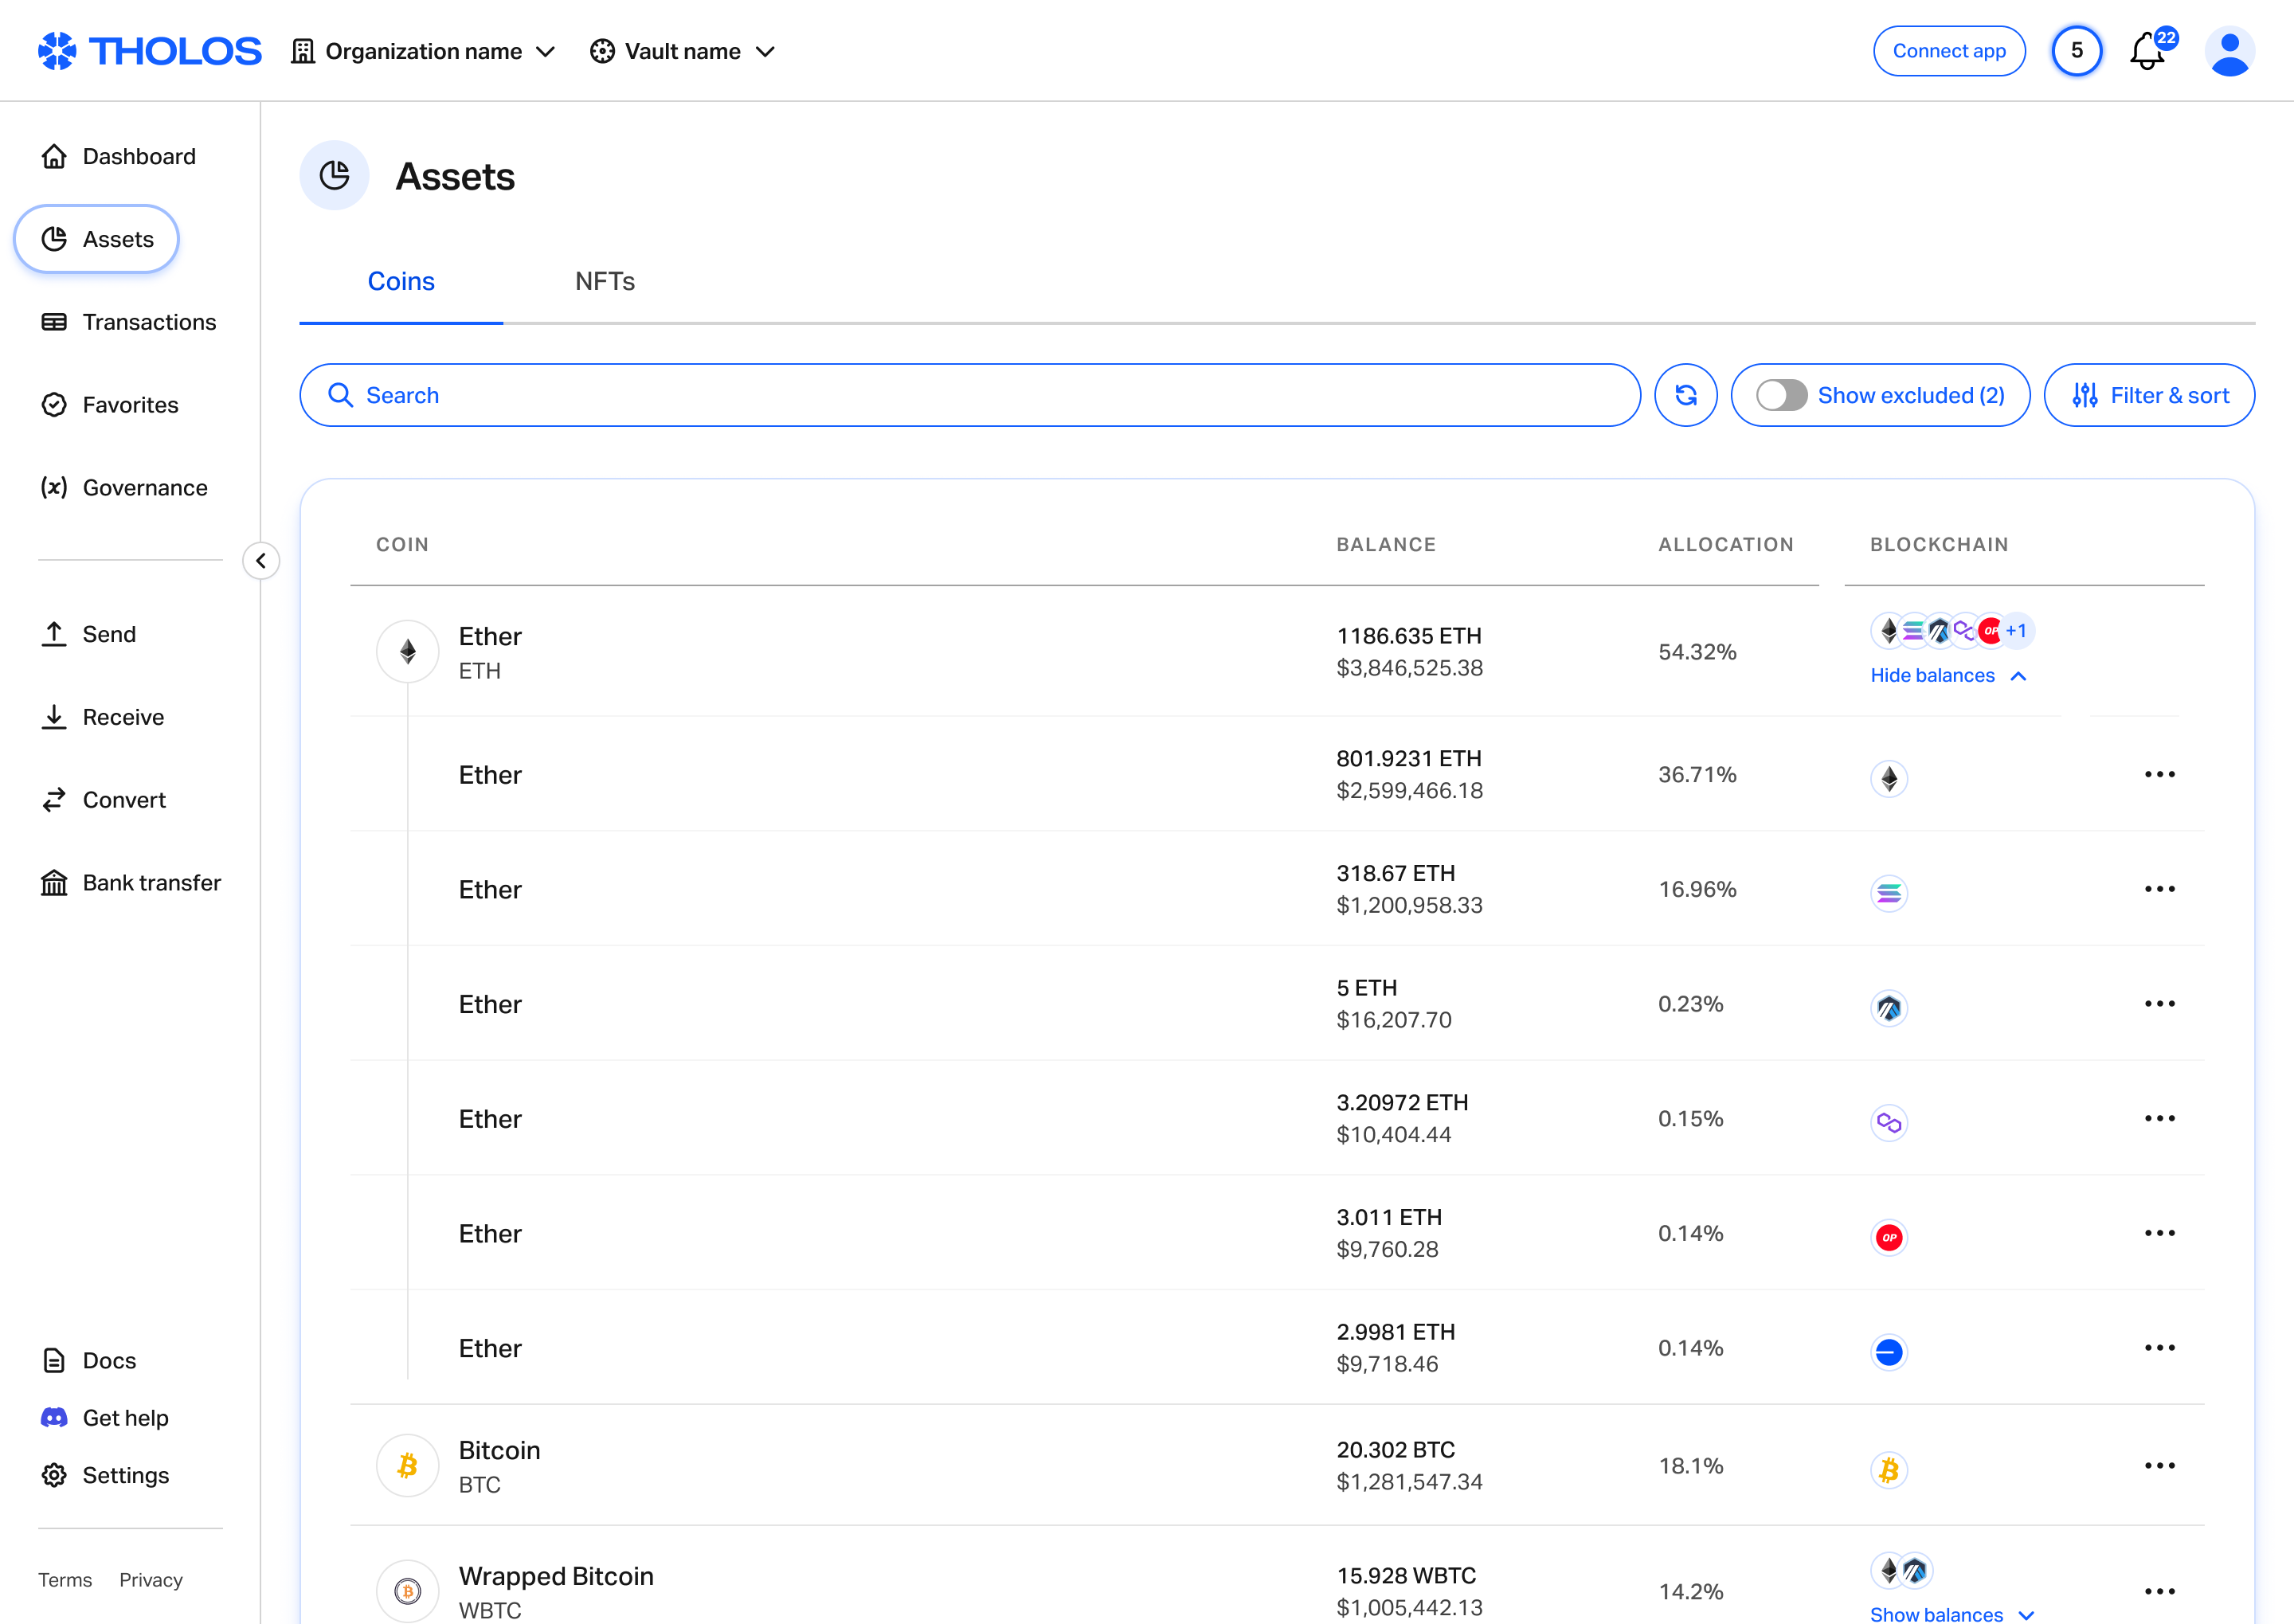Switch to the NFTs tab
This screenshot has width=2294, height=1624.
tap(604, 281)
